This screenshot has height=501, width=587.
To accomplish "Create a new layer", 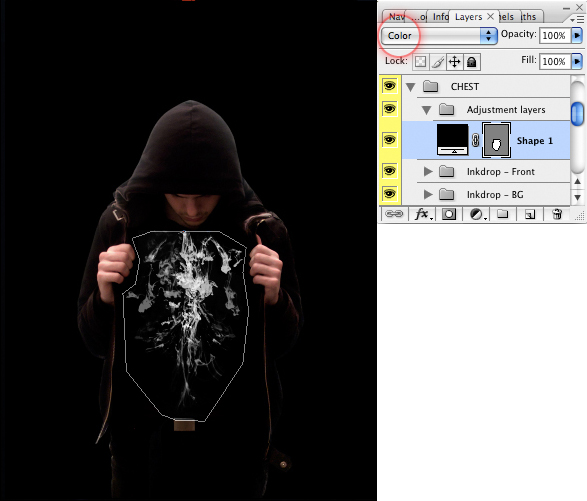I will tap(530, 214).
